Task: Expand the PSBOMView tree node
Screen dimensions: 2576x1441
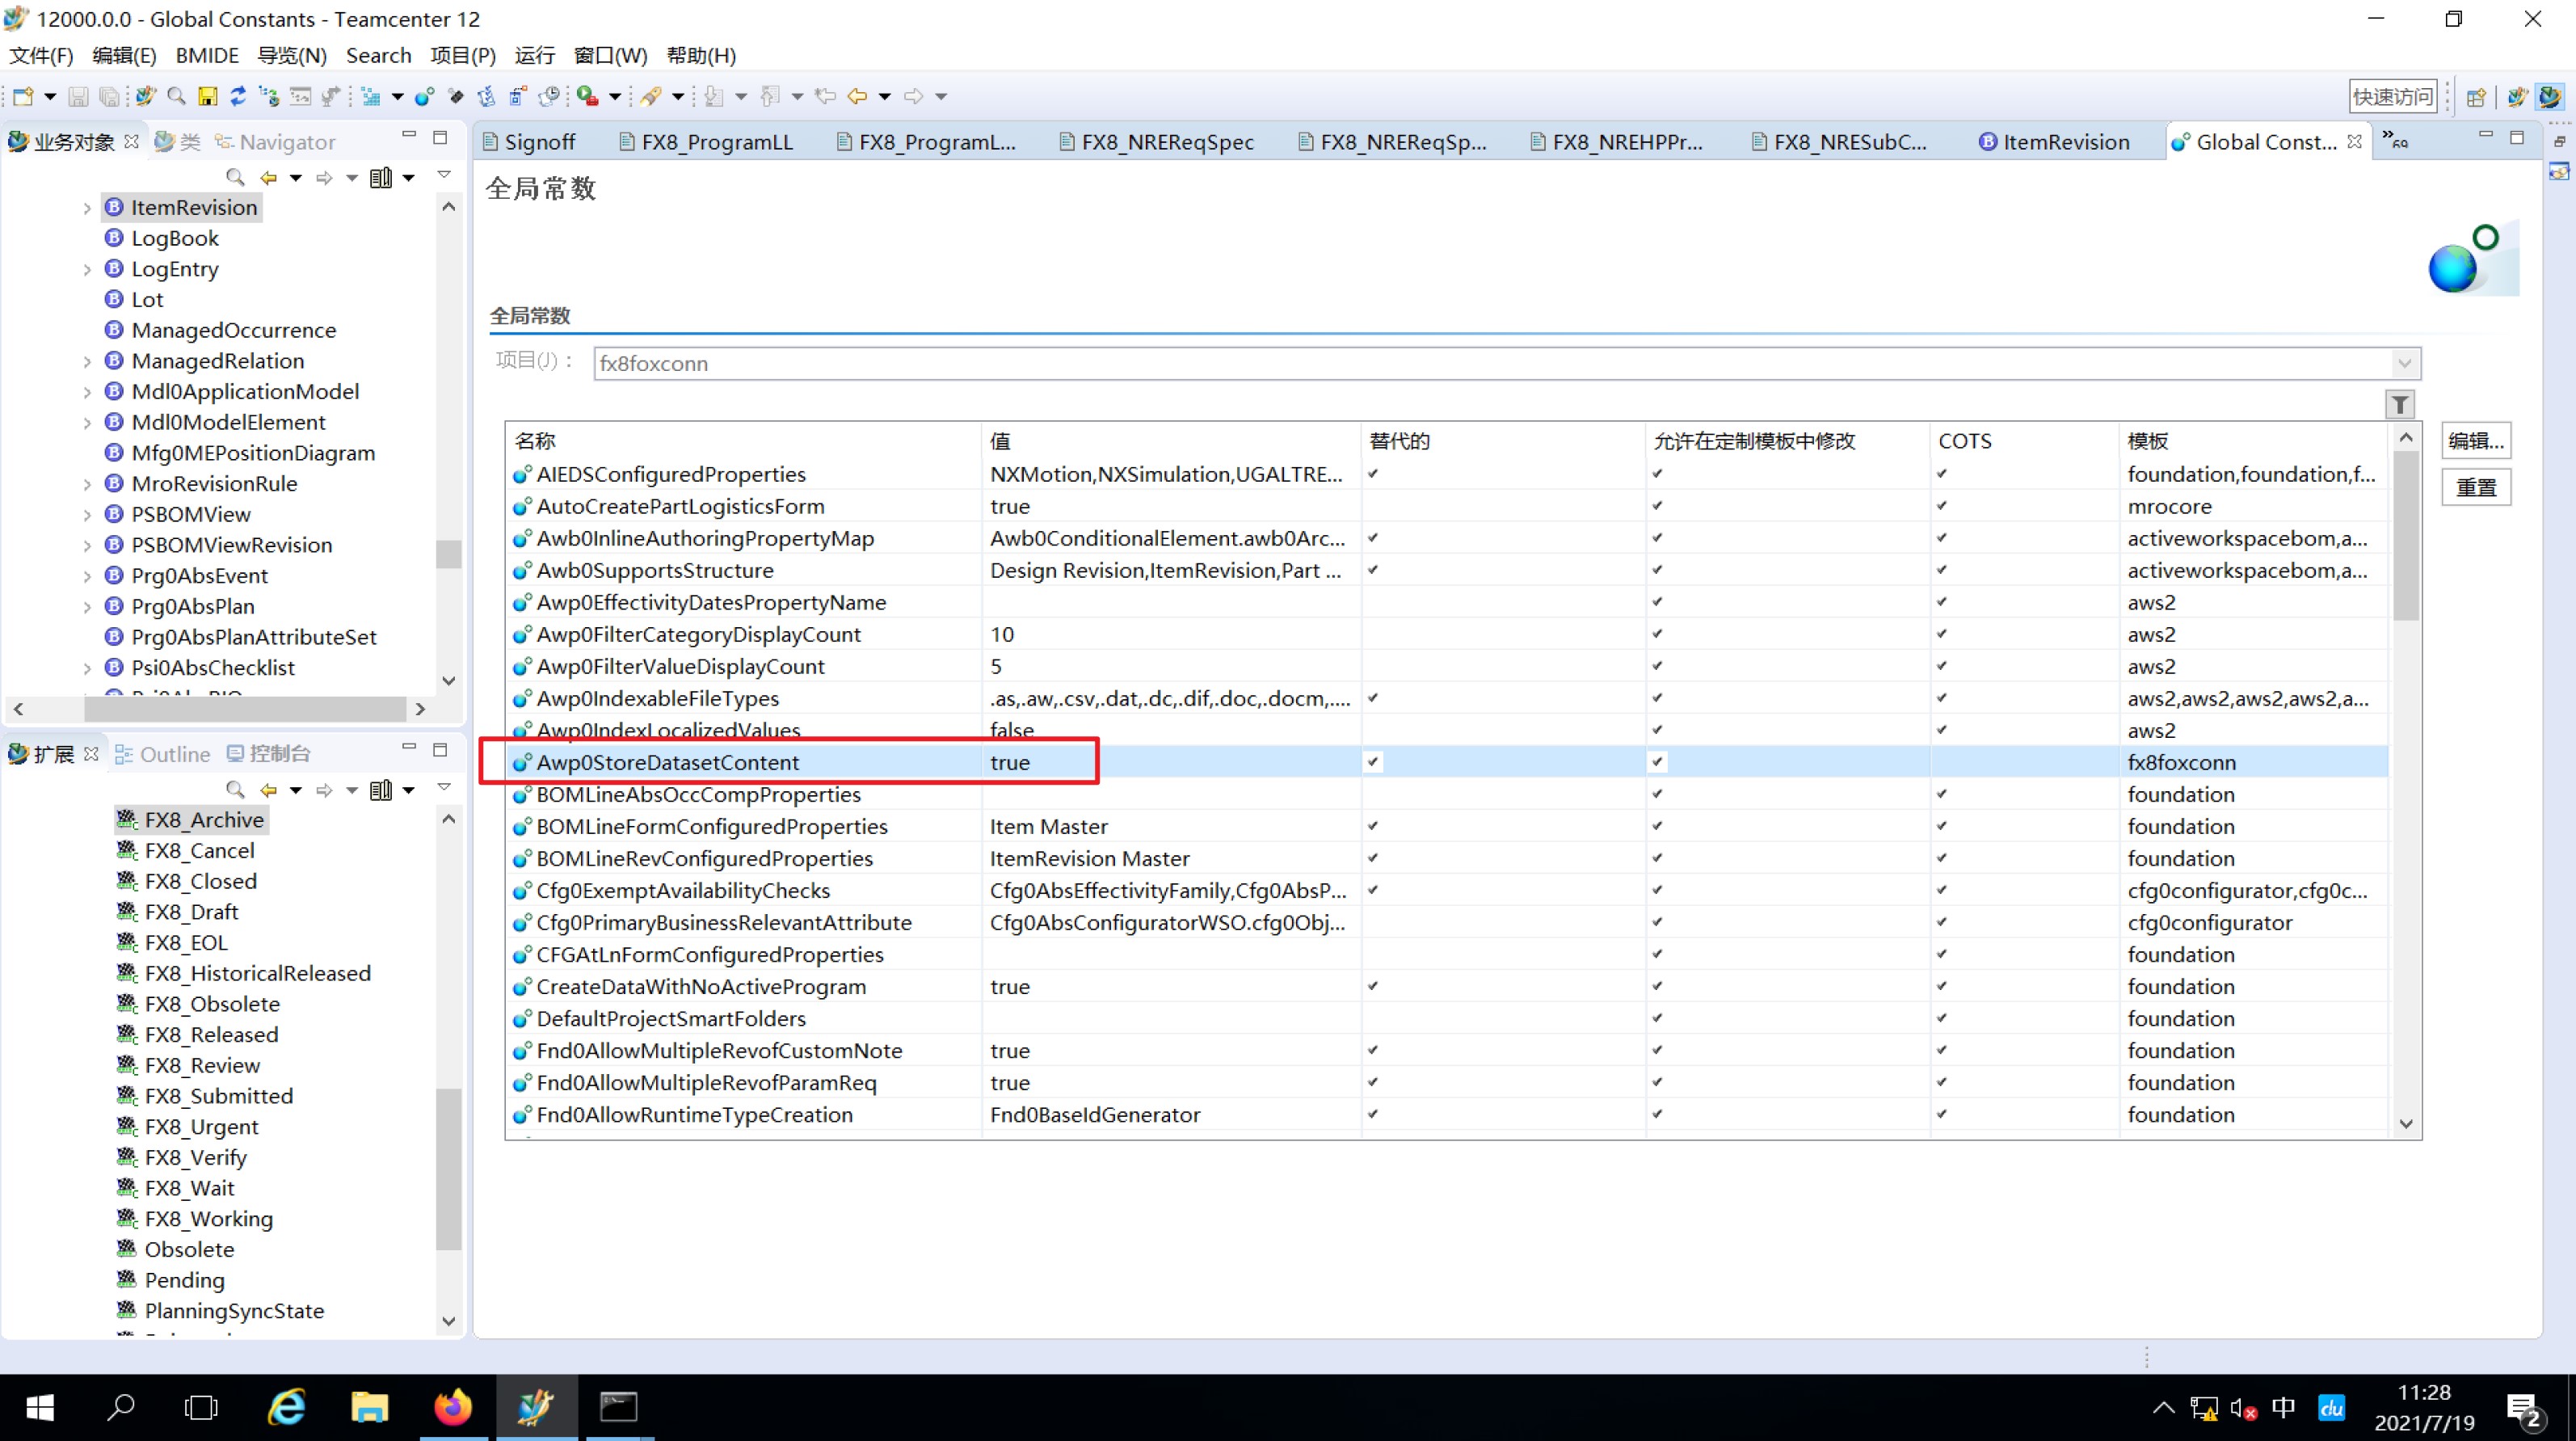Action: coord(87,515)
